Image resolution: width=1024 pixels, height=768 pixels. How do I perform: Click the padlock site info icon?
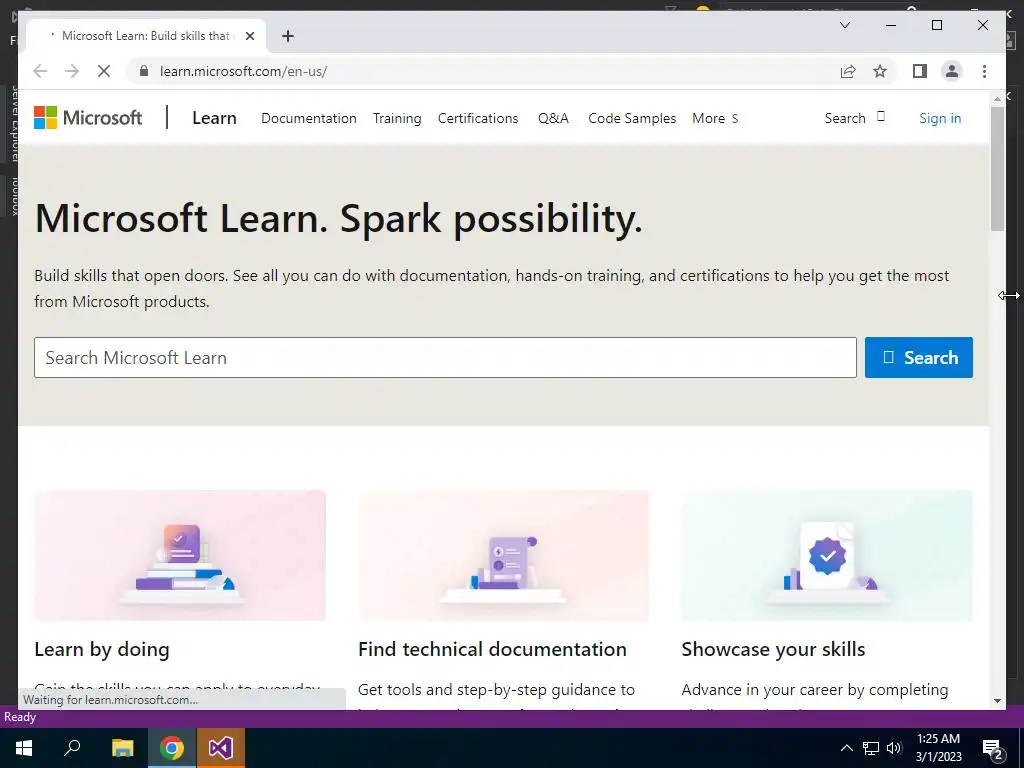(x=144, y=71)
